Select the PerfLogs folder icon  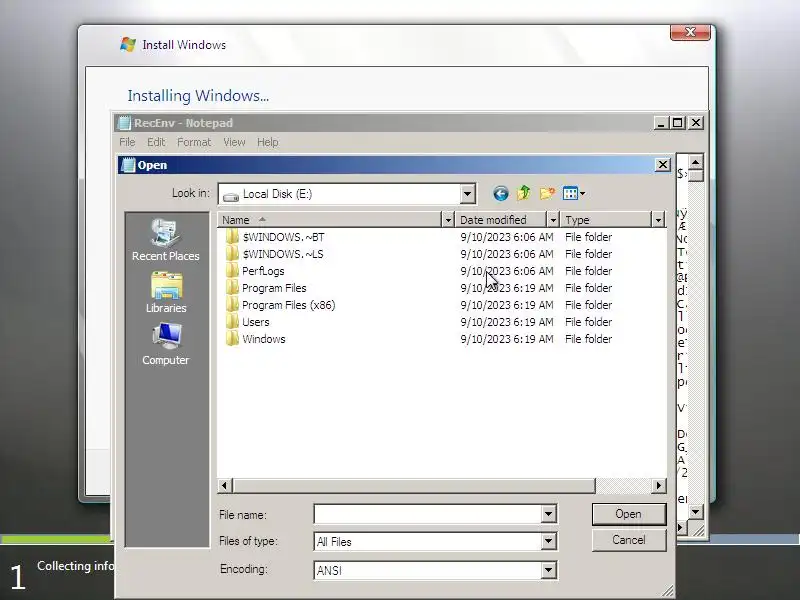[232, 270]
